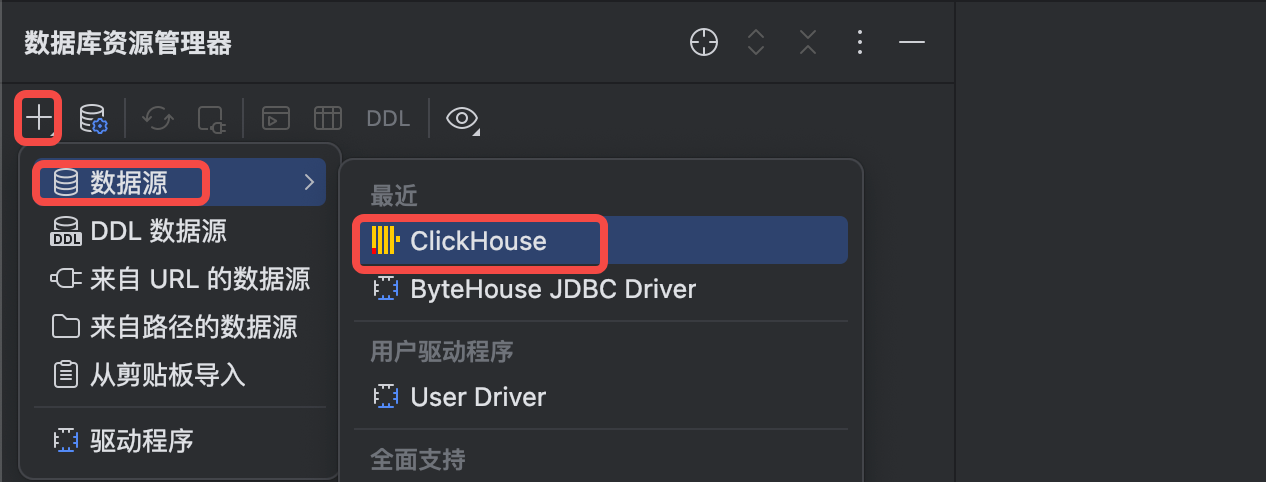Click the schema tools icon with plug

[x=211, y=119]
